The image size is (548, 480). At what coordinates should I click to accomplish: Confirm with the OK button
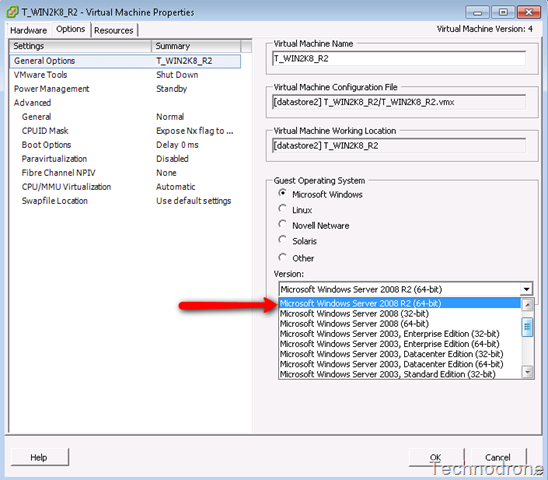pos(436,457)
